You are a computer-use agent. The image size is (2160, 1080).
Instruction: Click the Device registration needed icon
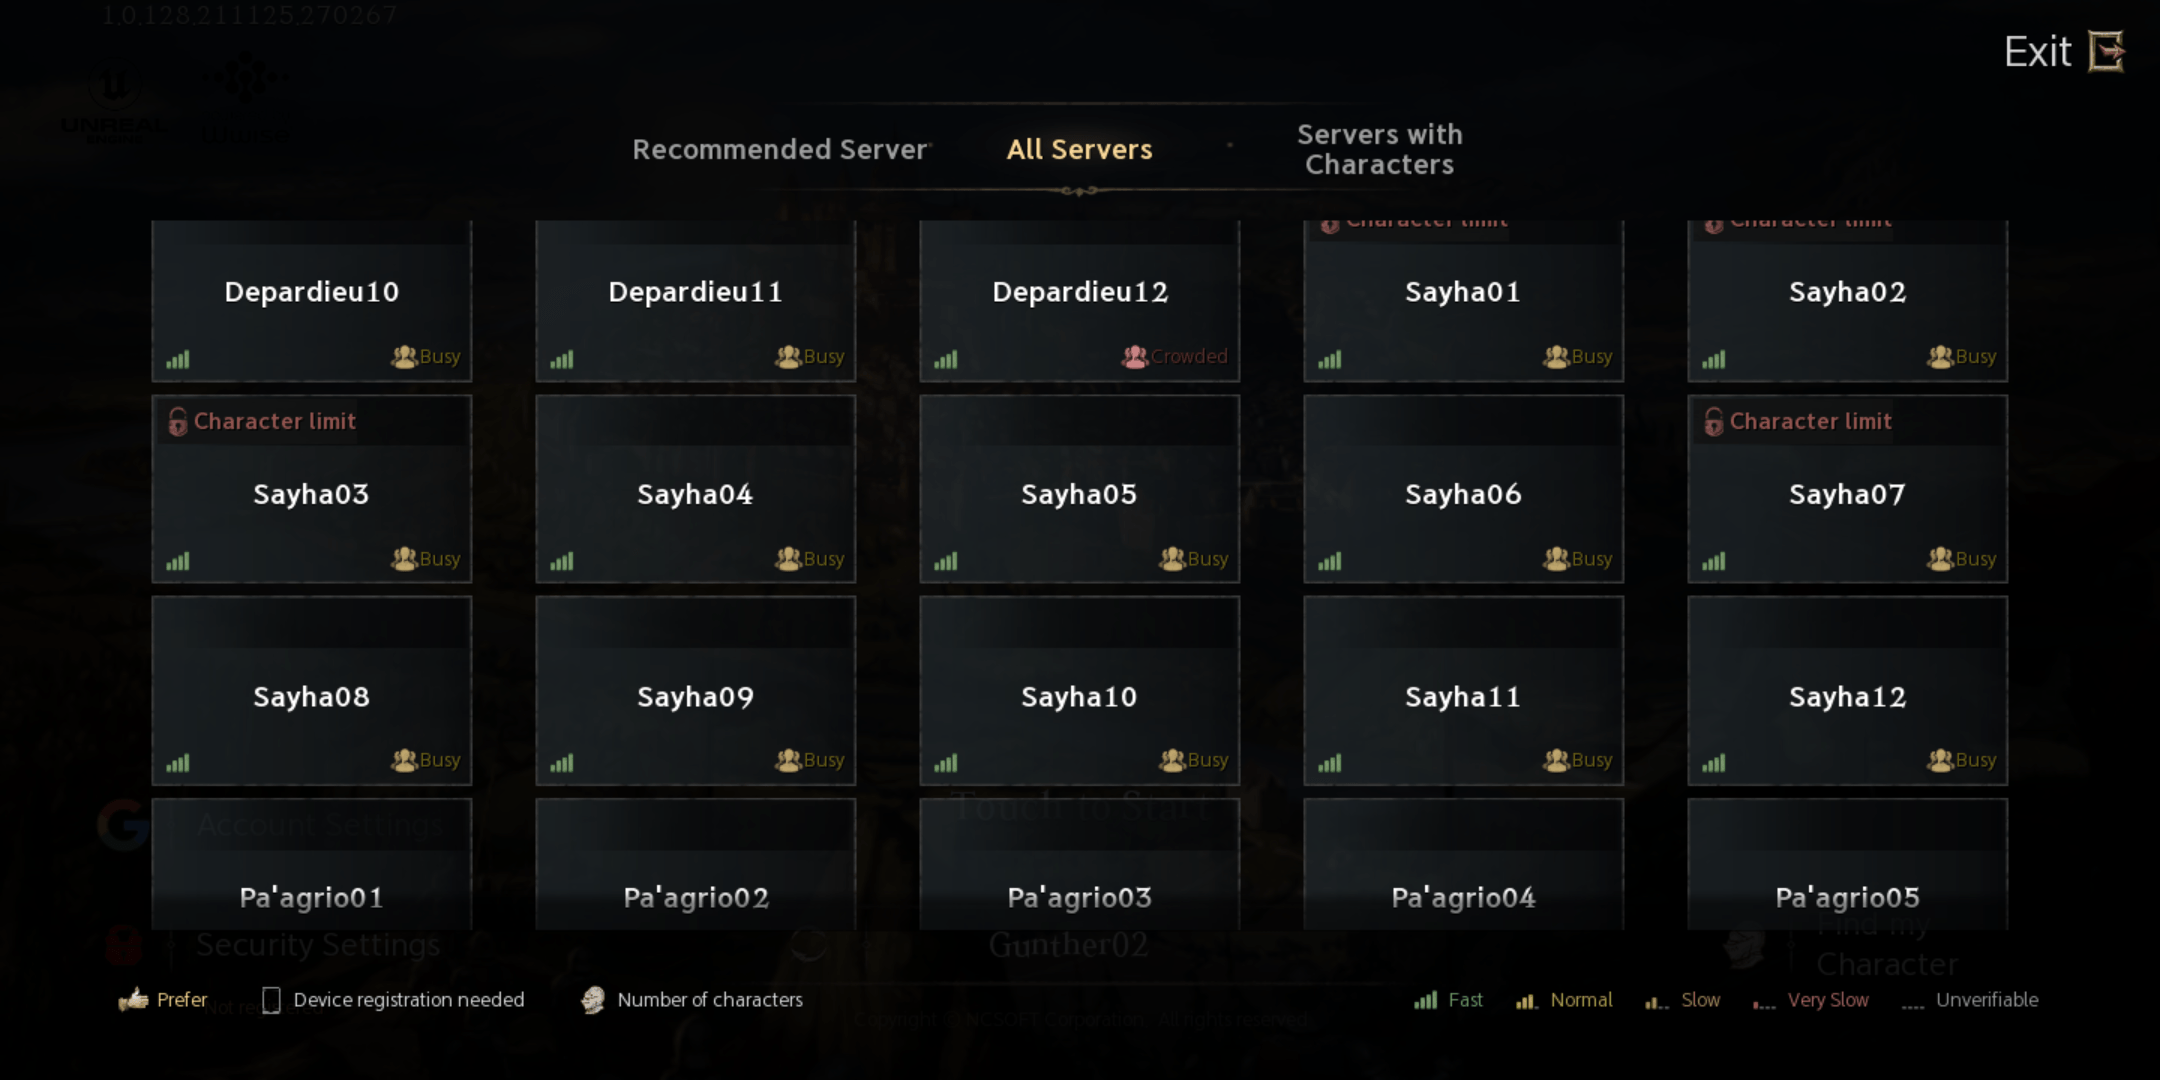(270, 999)
